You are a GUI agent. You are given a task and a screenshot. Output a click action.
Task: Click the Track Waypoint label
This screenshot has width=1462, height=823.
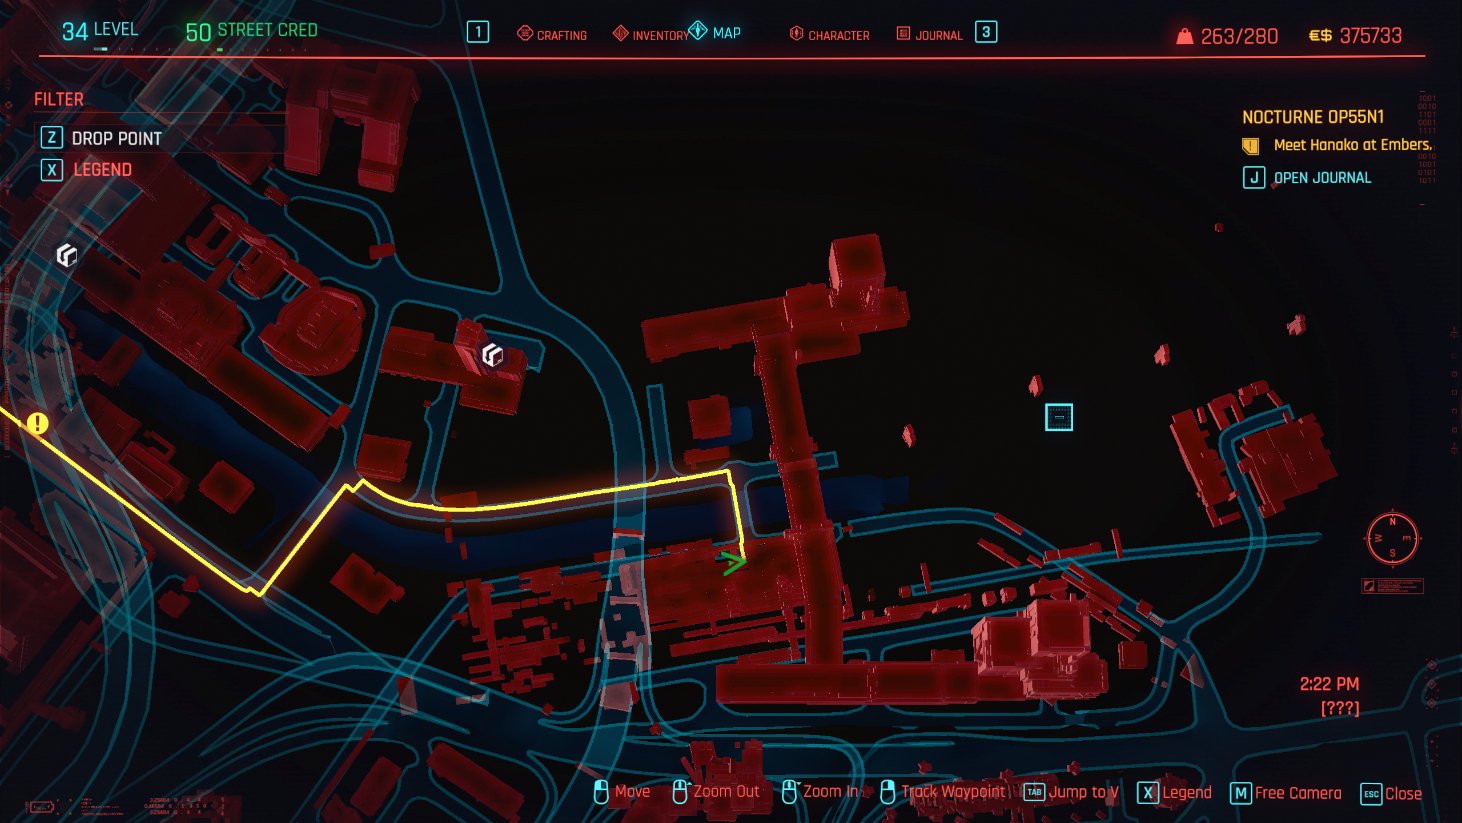pos(953,792)
